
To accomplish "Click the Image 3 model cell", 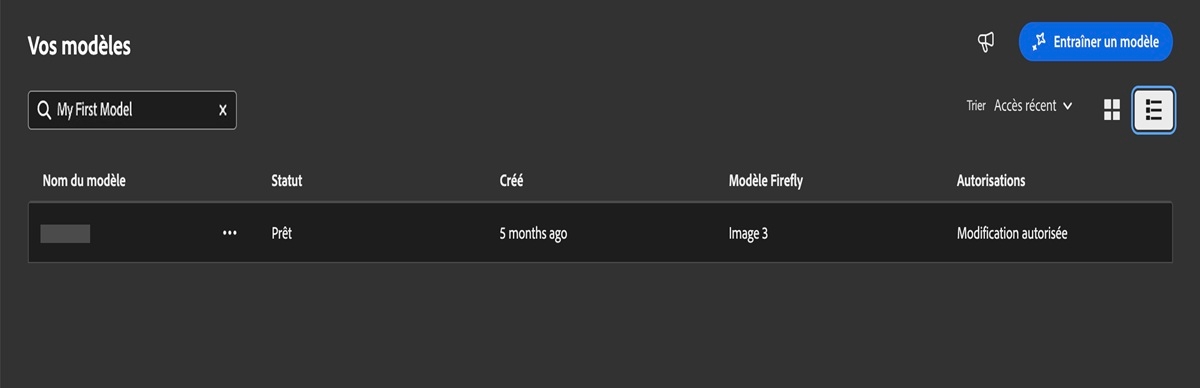I will coord(749,233).
